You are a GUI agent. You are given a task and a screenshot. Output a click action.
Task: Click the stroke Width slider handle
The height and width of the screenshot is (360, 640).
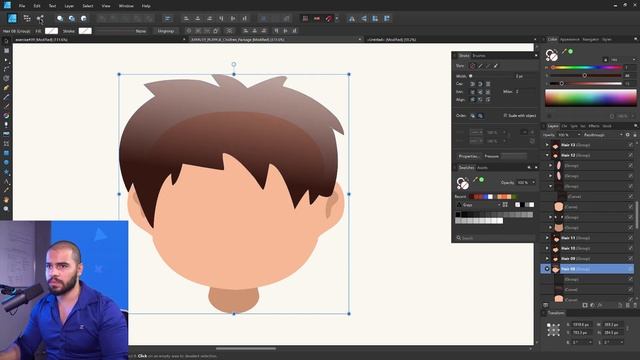click(x=471, y=76)
